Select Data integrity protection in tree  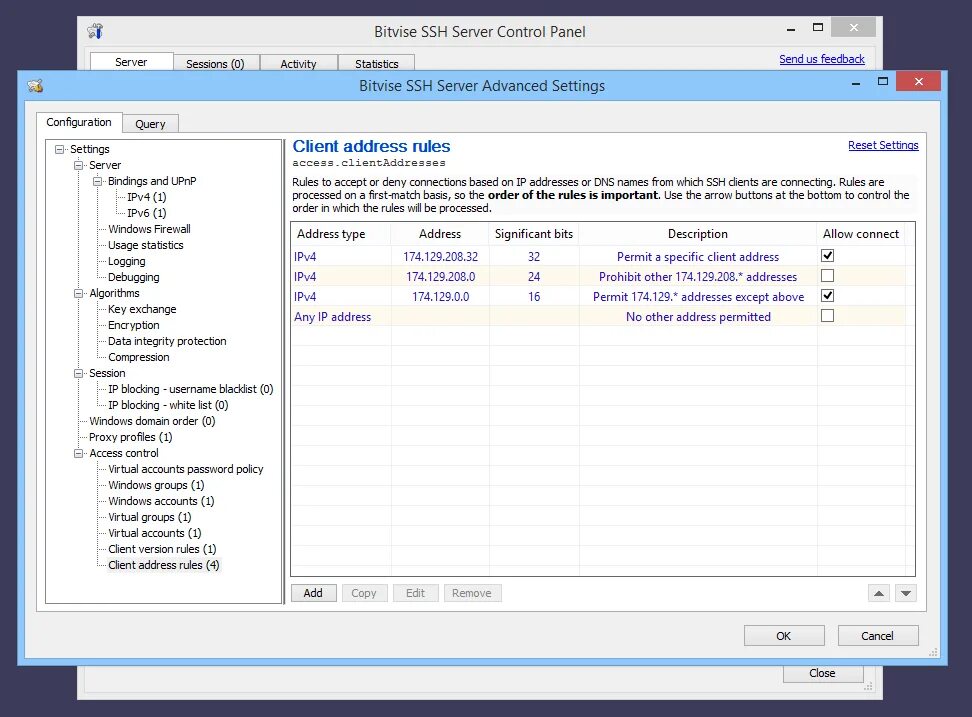pos(167,341)
